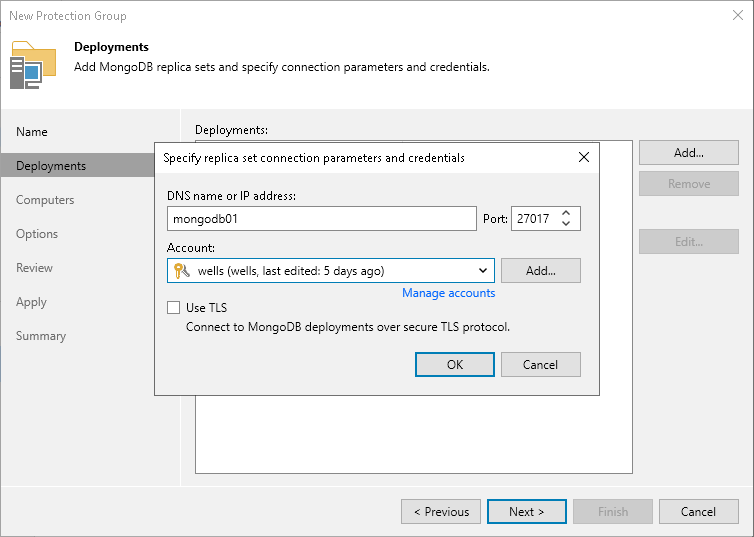The height and width of the screenshot is (537, 754).
Task: Cancel the New Protection Group wizard
Action: [x=699, y=512]
